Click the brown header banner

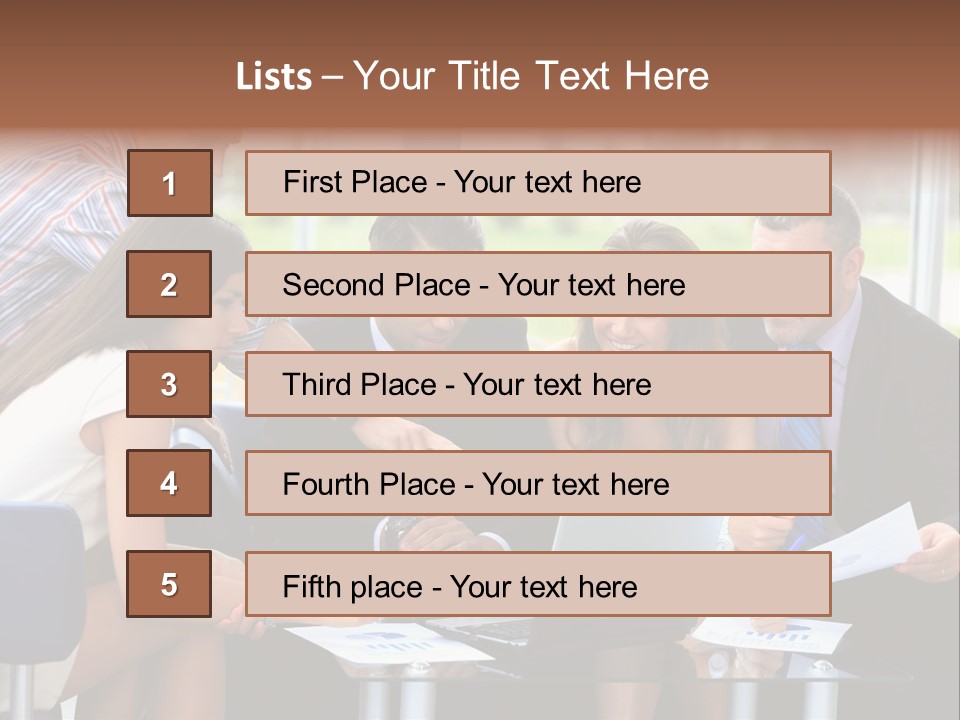coord(480,64)
